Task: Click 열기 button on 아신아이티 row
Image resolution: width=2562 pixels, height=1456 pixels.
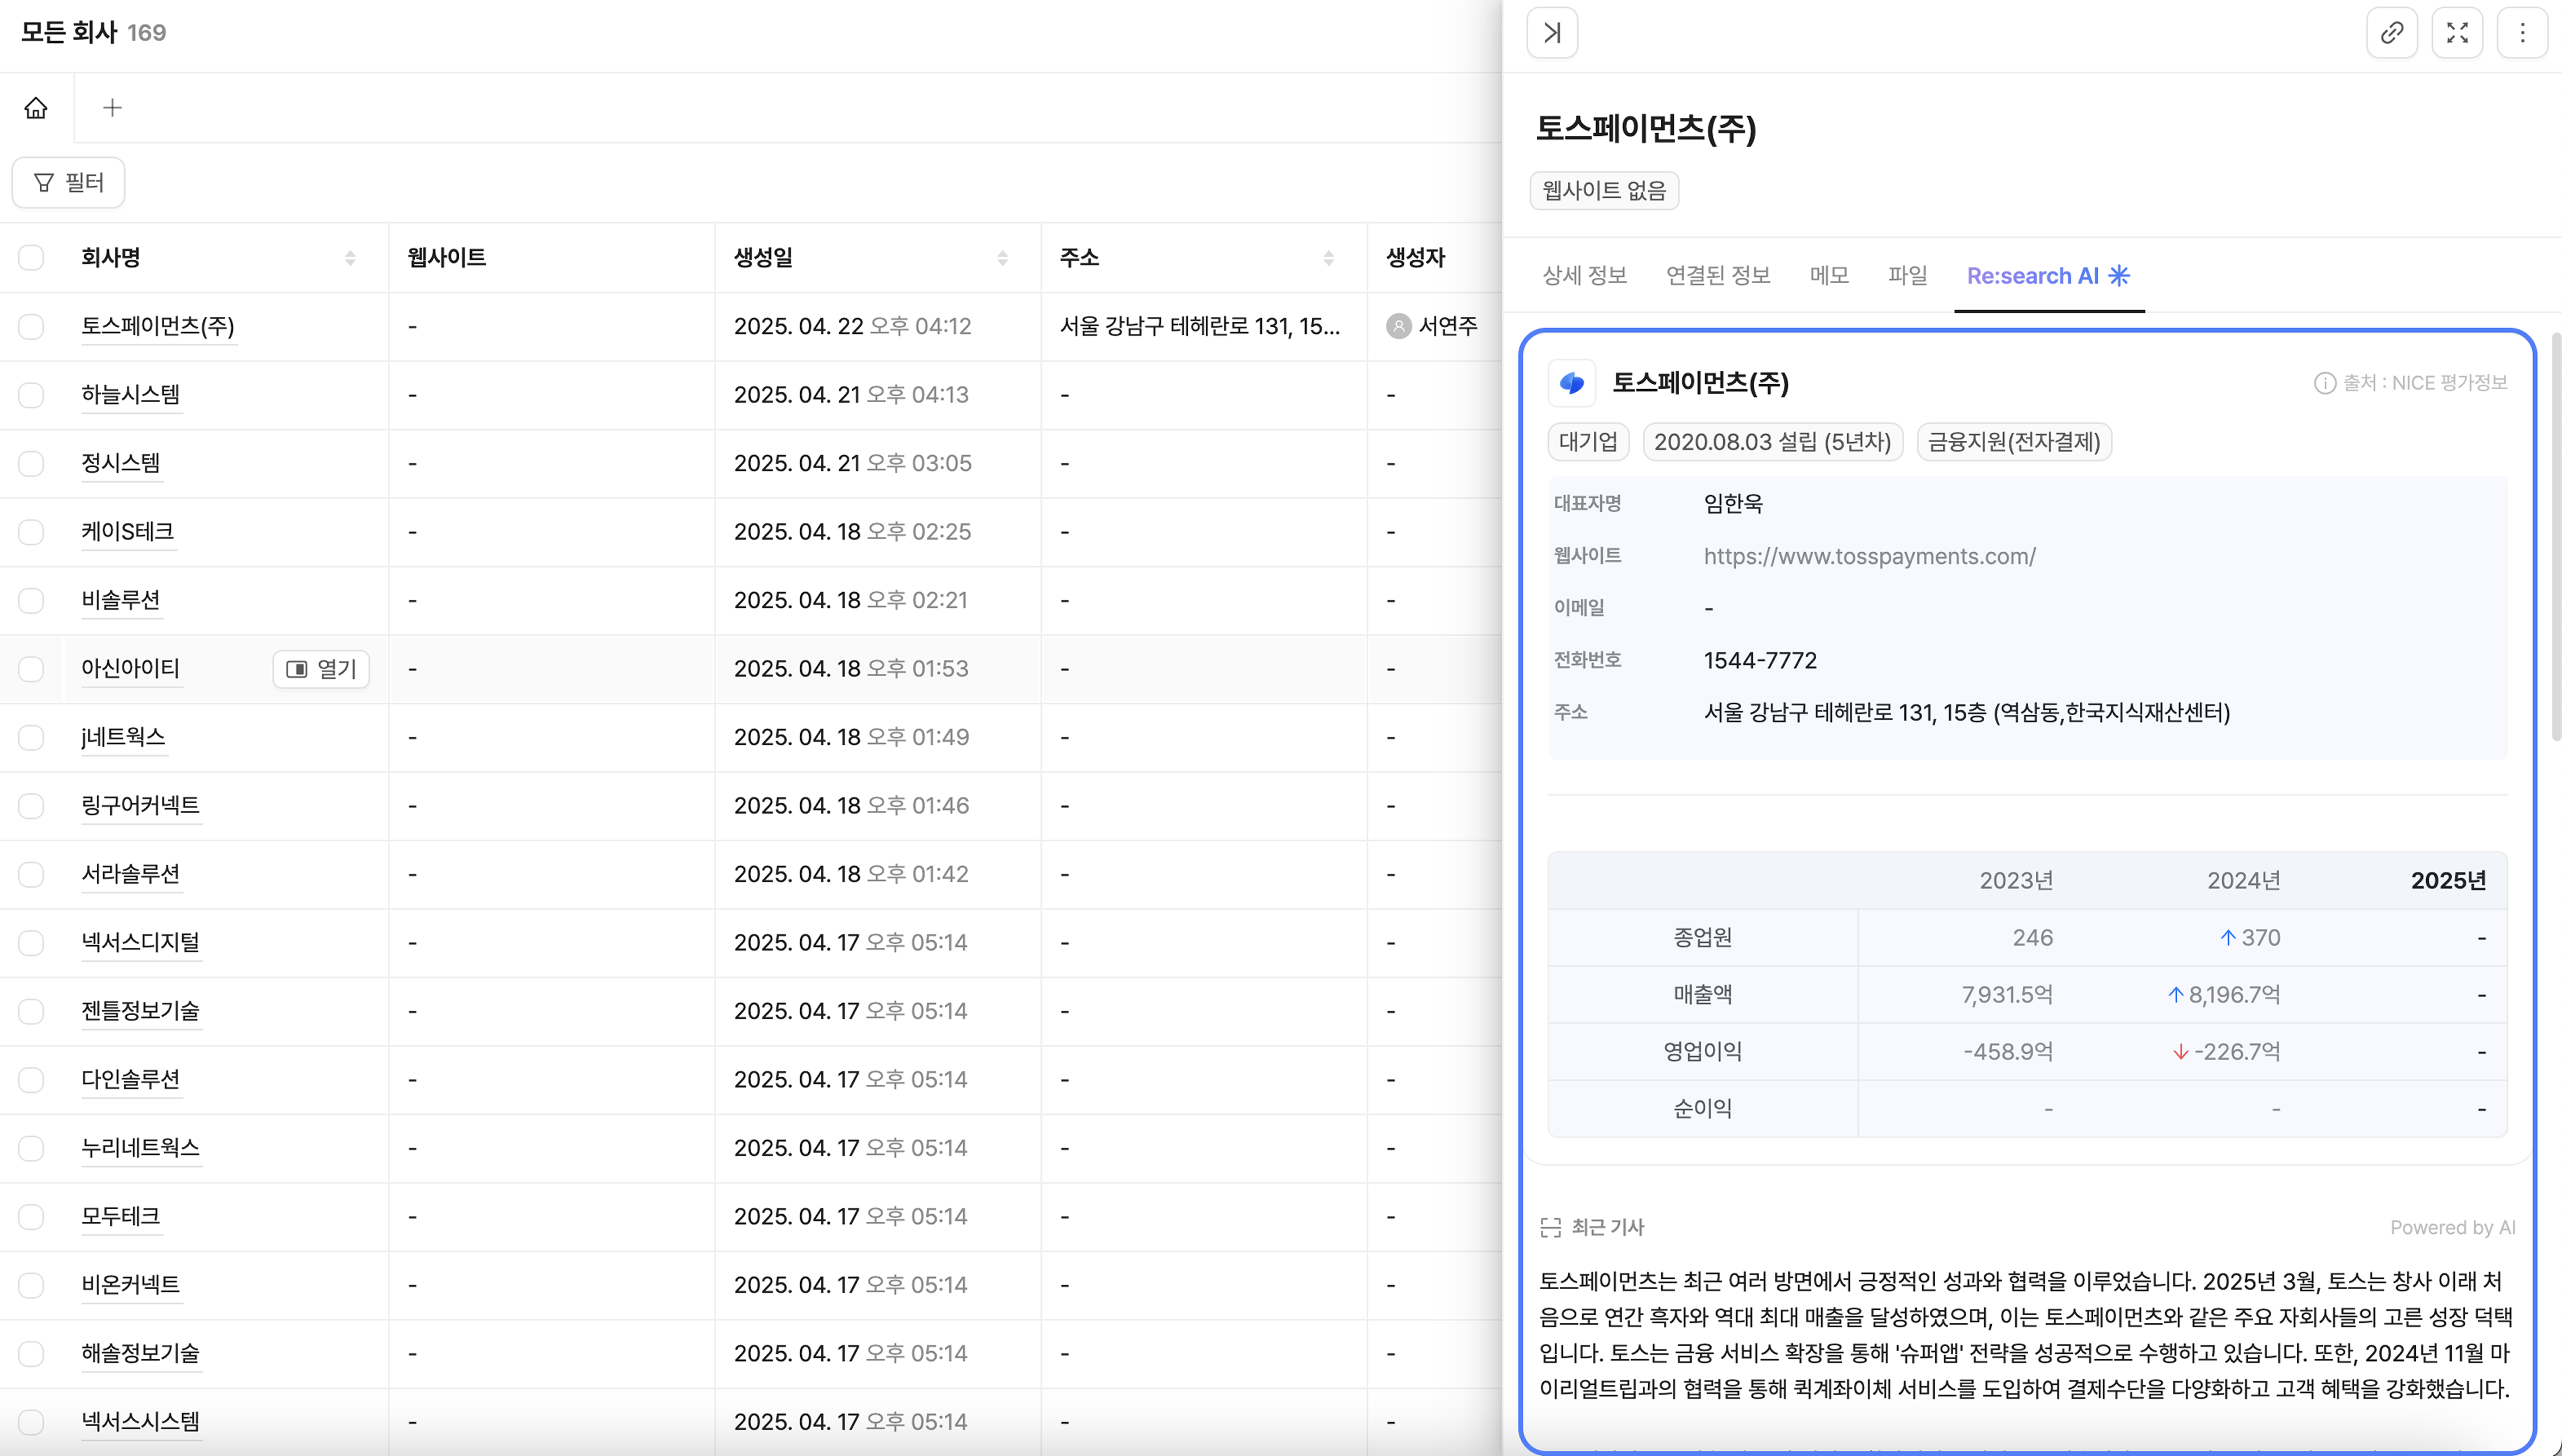Action: (321, 668)
